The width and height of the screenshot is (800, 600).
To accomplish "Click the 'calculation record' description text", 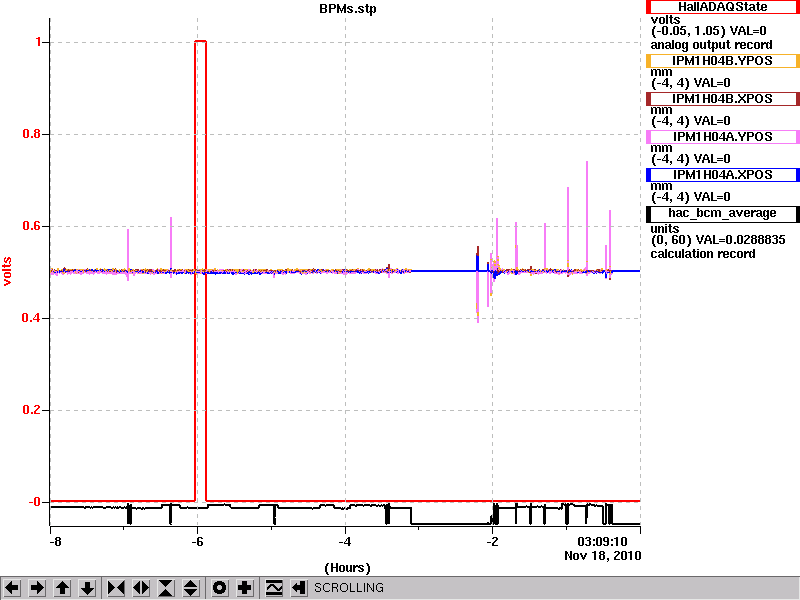I will 703,254.
